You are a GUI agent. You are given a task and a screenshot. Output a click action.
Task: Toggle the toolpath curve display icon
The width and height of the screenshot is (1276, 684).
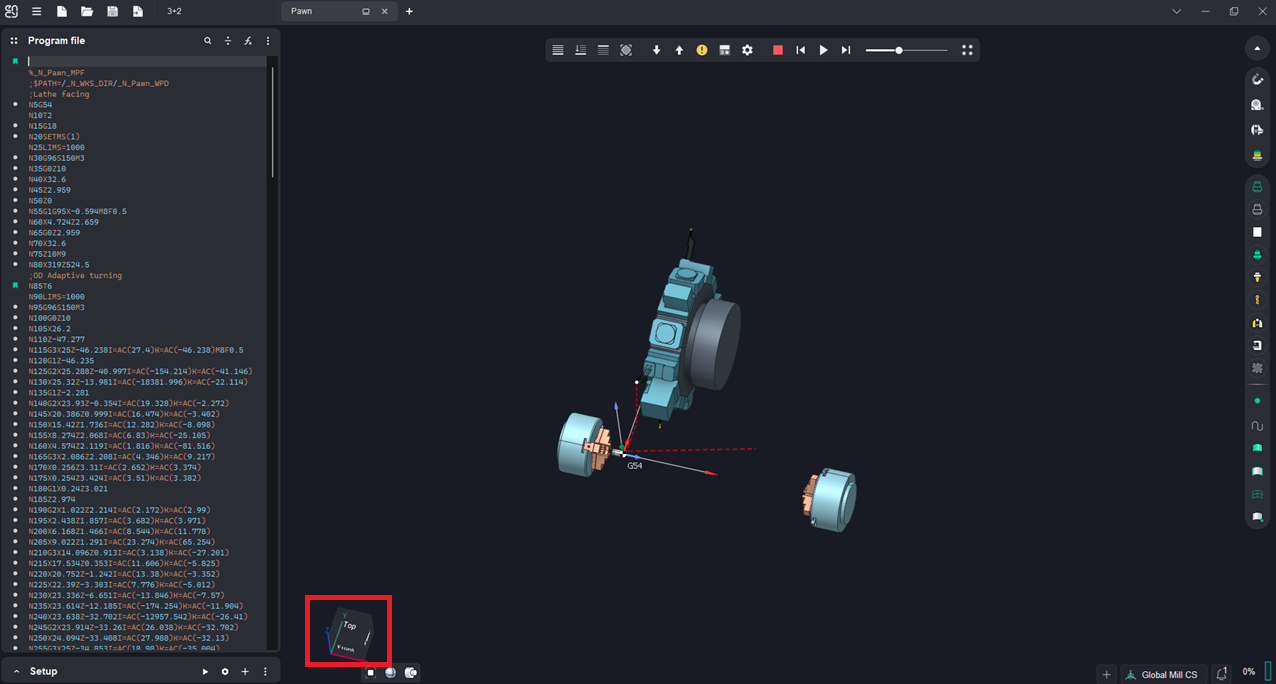[x=1257, y=426]
